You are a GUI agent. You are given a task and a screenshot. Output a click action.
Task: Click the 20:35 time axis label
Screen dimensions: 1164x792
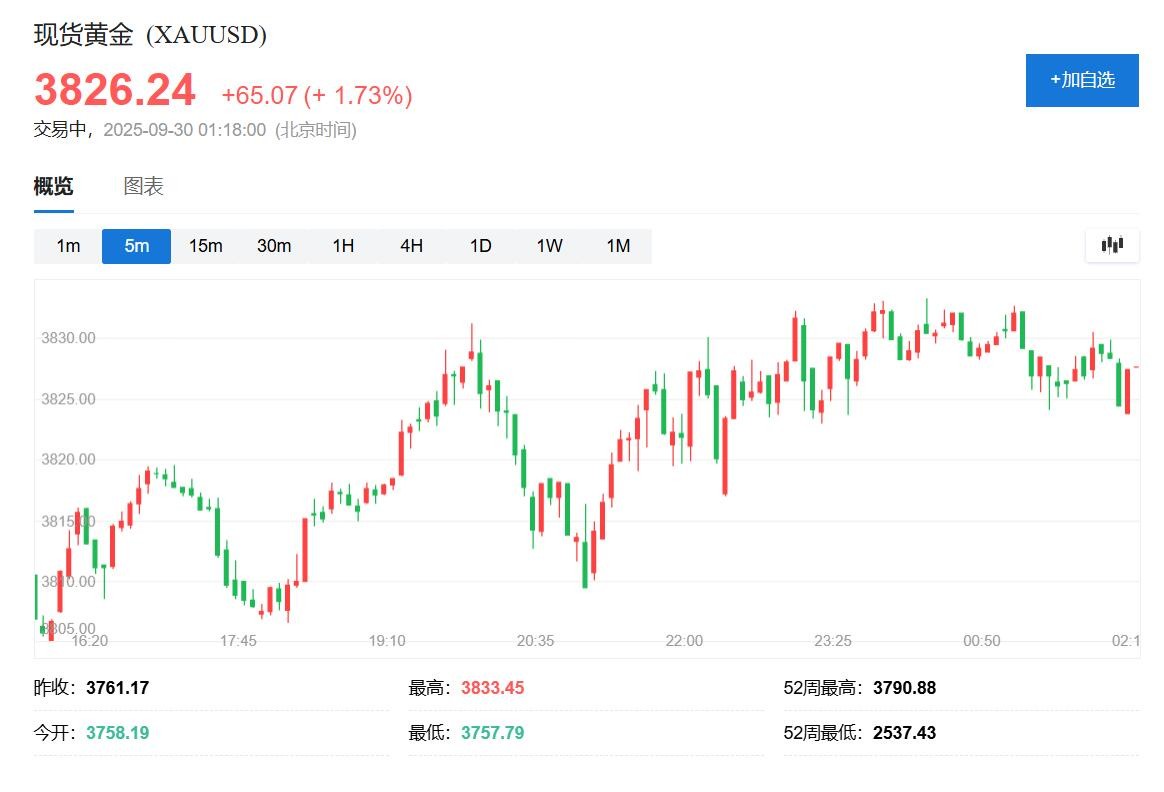coord(535,641)
